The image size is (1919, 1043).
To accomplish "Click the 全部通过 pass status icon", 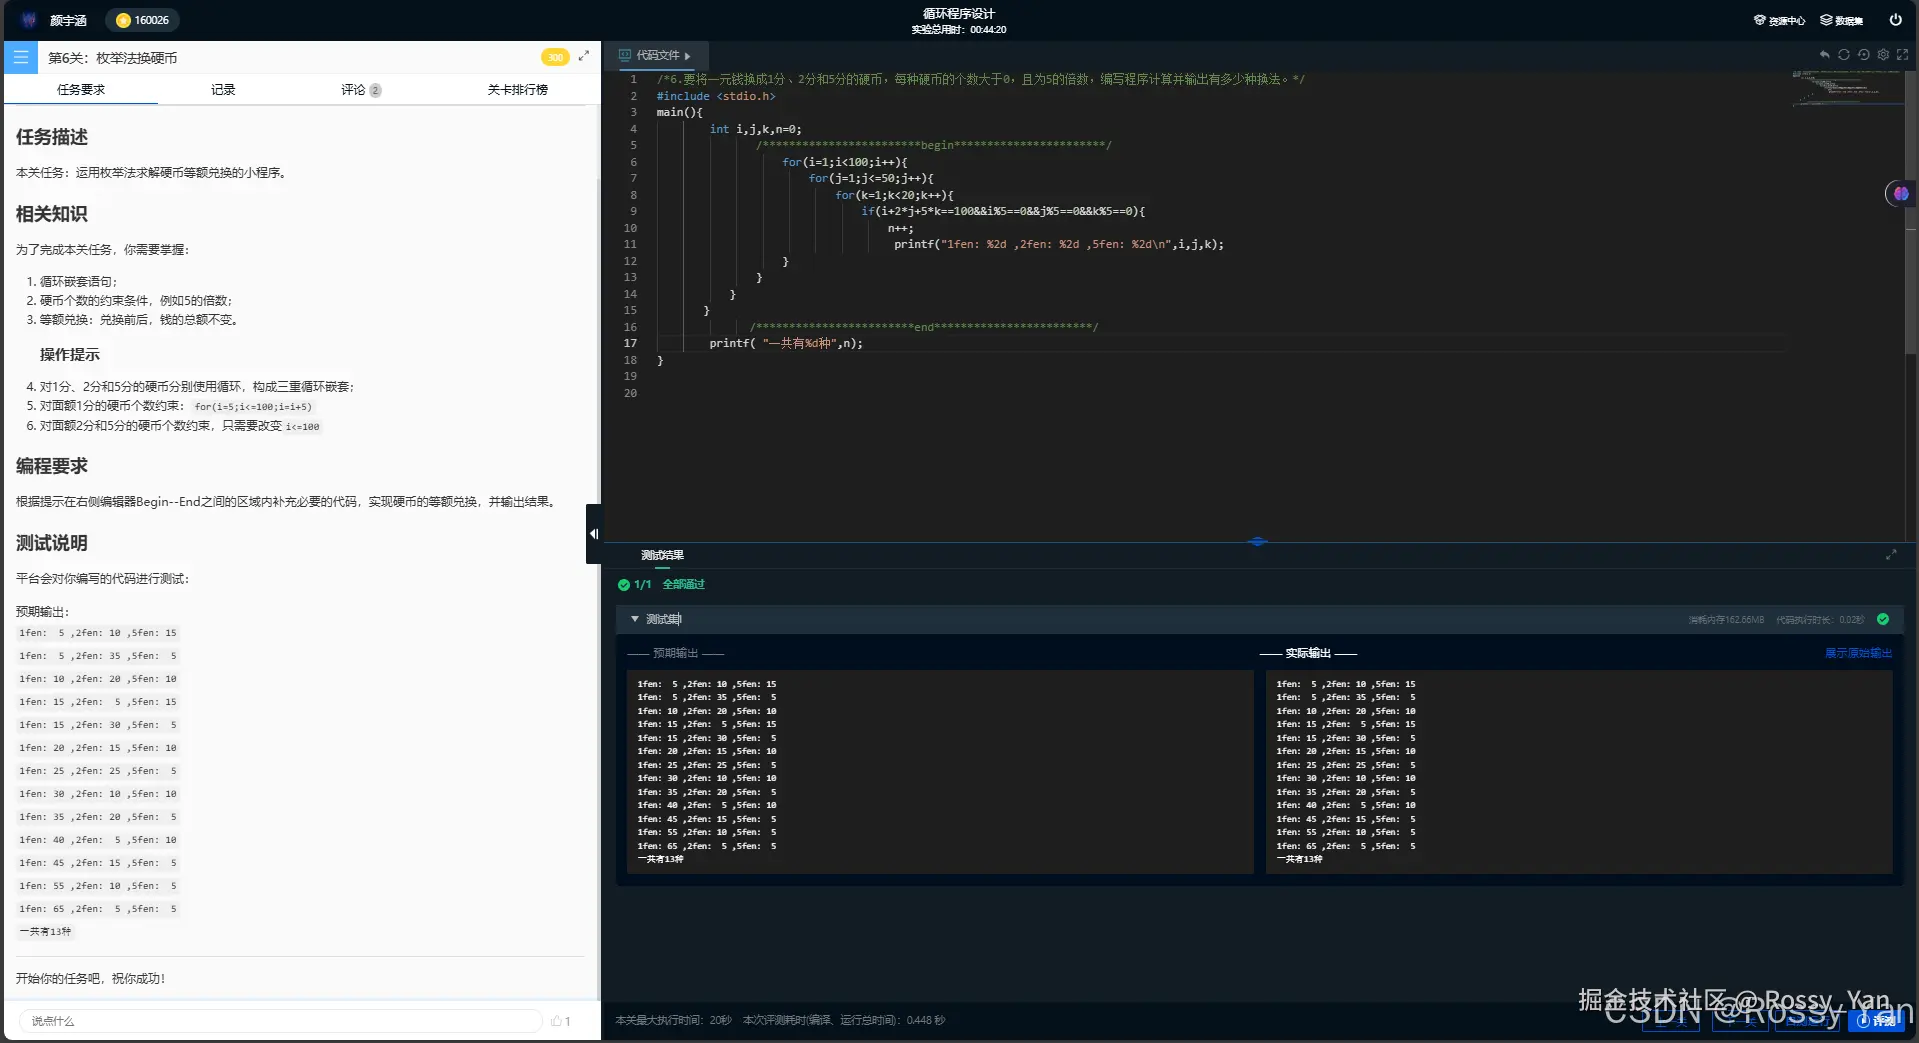I will pos(624,584).
